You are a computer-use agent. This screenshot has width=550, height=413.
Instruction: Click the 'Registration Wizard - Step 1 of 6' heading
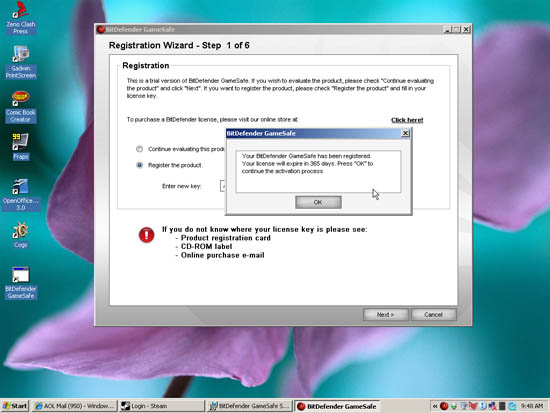tap(179, 45)
